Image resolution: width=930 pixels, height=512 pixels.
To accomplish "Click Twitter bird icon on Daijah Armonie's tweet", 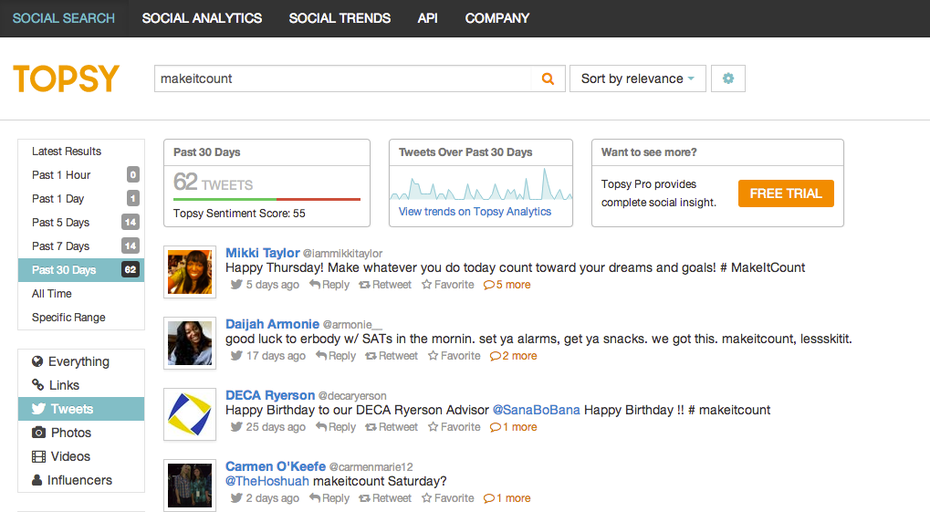I will (x=237, y=355).
